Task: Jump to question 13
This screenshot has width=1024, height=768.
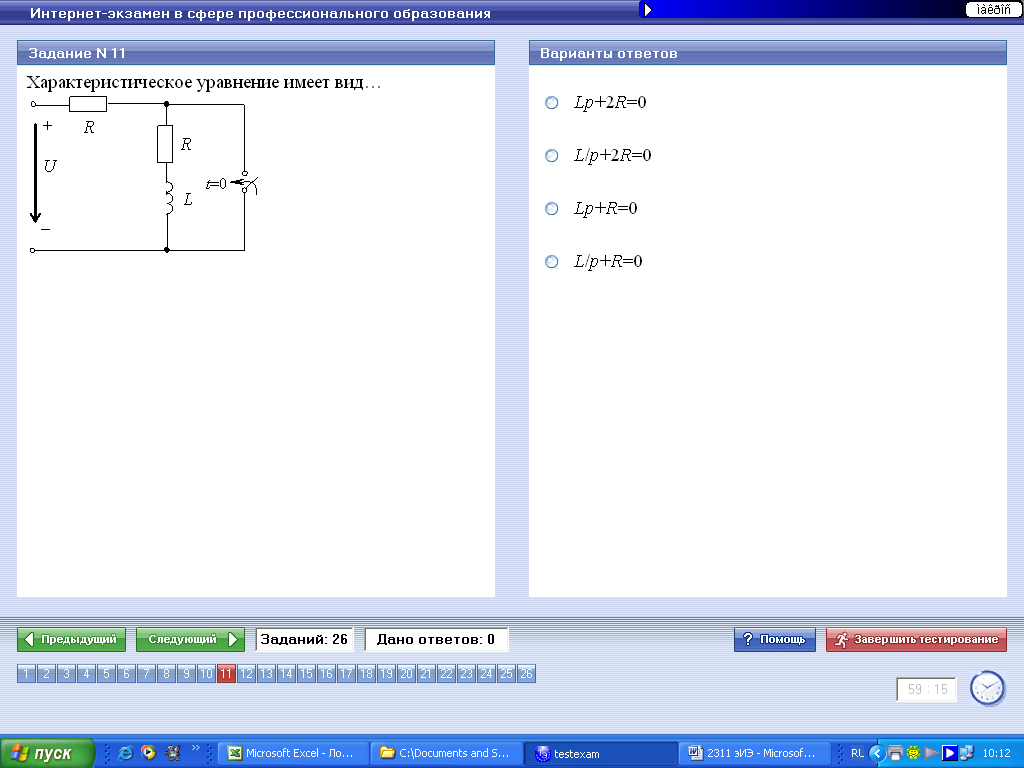Action: [x=266, y=673]
